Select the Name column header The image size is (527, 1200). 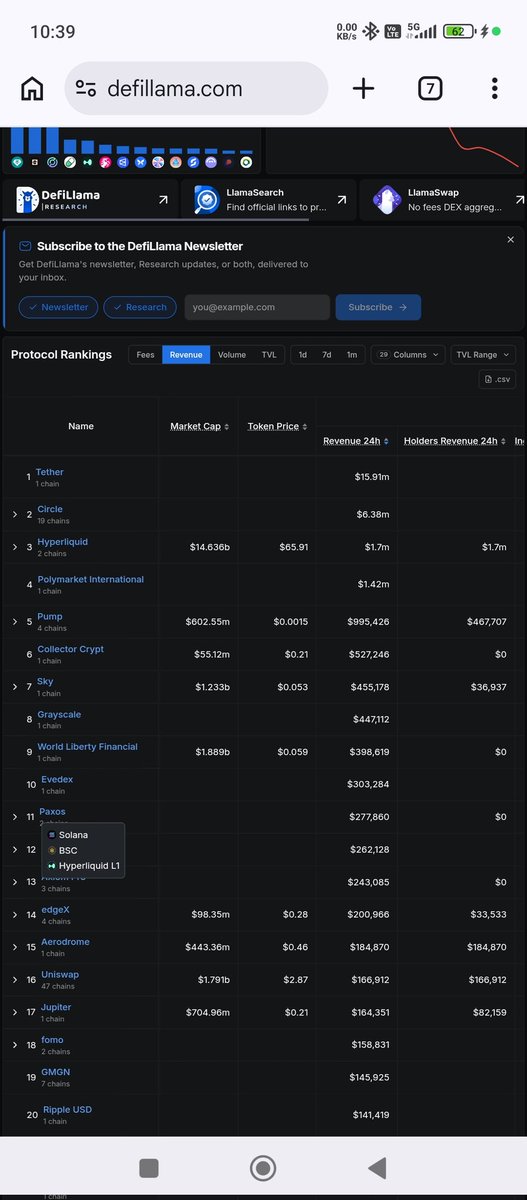coord(81,426)
